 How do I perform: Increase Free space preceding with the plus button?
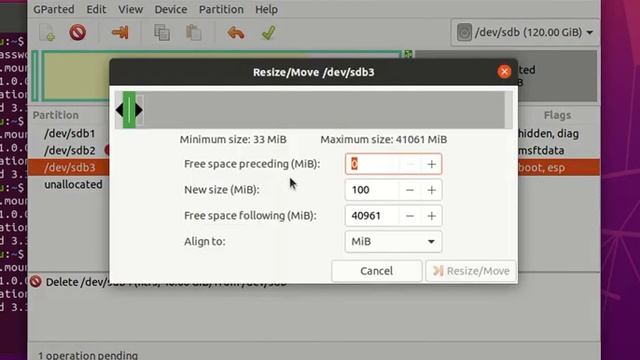click(431, 164)
